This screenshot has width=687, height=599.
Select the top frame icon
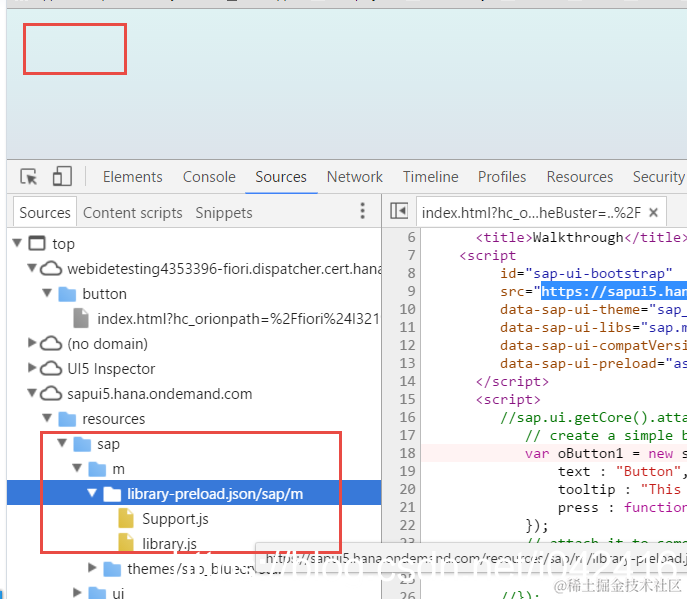[x=37, y=243]
